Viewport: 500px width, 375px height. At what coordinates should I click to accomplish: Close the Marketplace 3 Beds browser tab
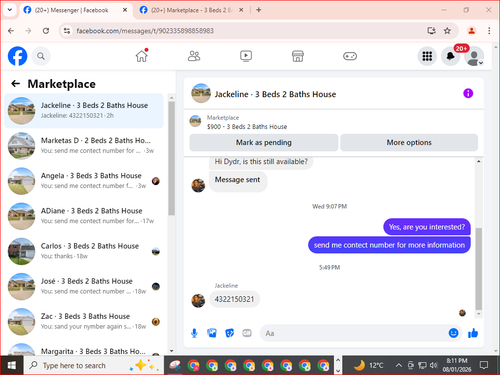[x=241, y=10]
